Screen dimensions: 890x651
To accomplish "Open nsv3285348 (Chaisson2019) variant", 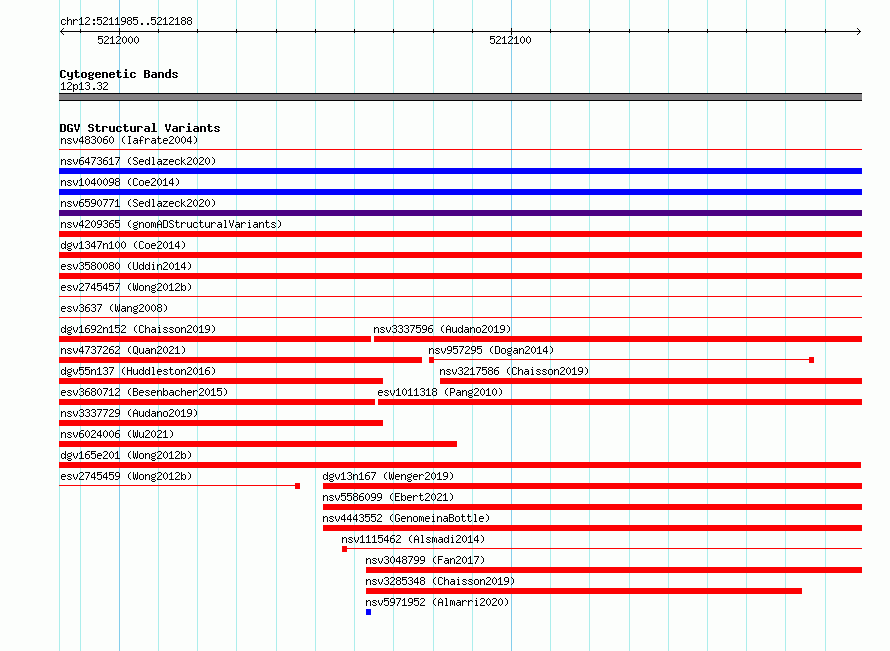I will click(440, 581).
